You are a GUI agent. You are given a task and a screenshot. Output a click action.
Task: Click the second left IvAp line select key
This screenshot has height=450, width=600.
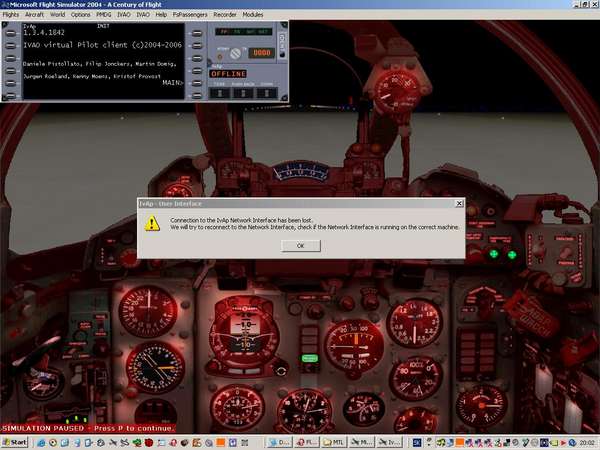11,46
